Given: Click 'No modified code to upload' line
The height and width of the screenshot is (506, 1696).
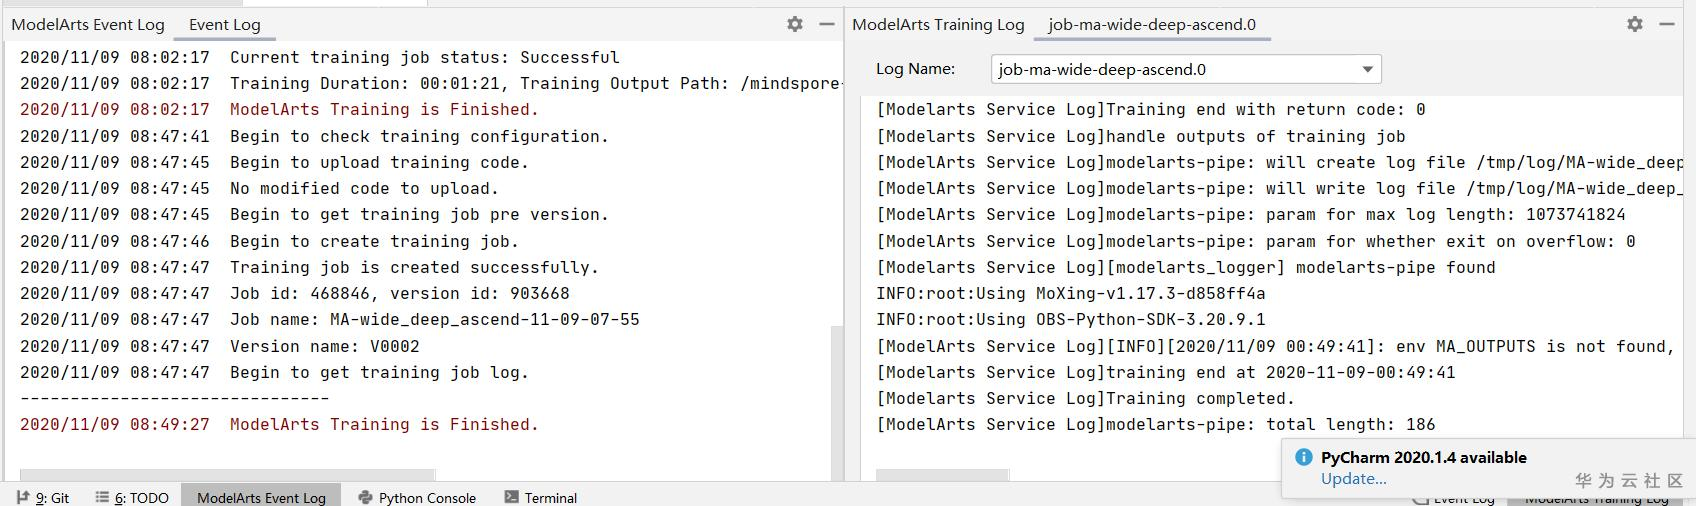Looking at the screenshot, I should click(x=260, y=188).
